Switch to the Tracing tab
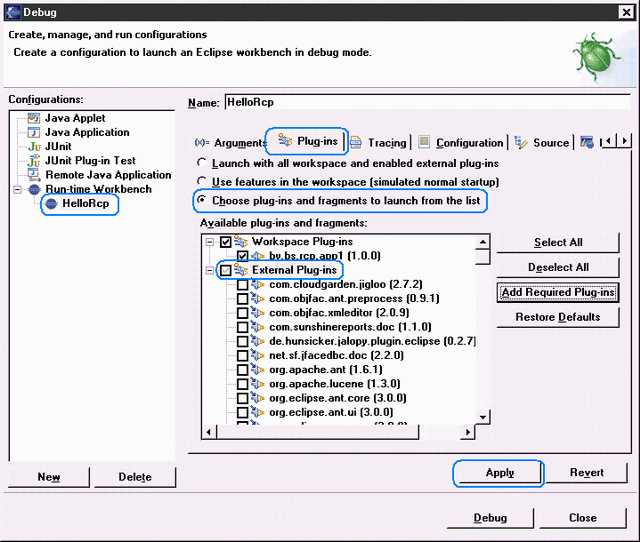640x542 pixels. (378, 143)
